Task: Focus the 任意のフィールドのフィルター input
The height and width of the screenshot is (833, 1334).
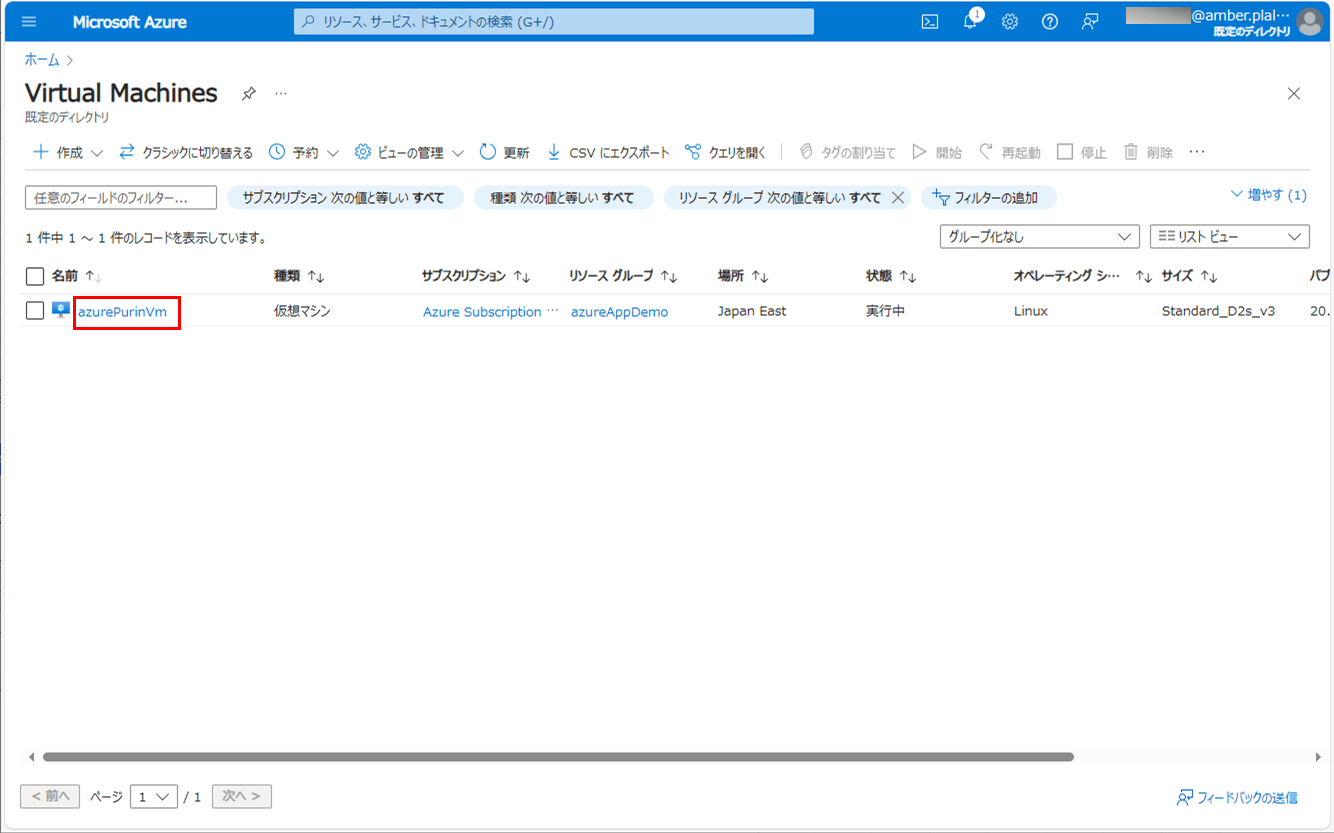Action: click(x=121, y=198)
